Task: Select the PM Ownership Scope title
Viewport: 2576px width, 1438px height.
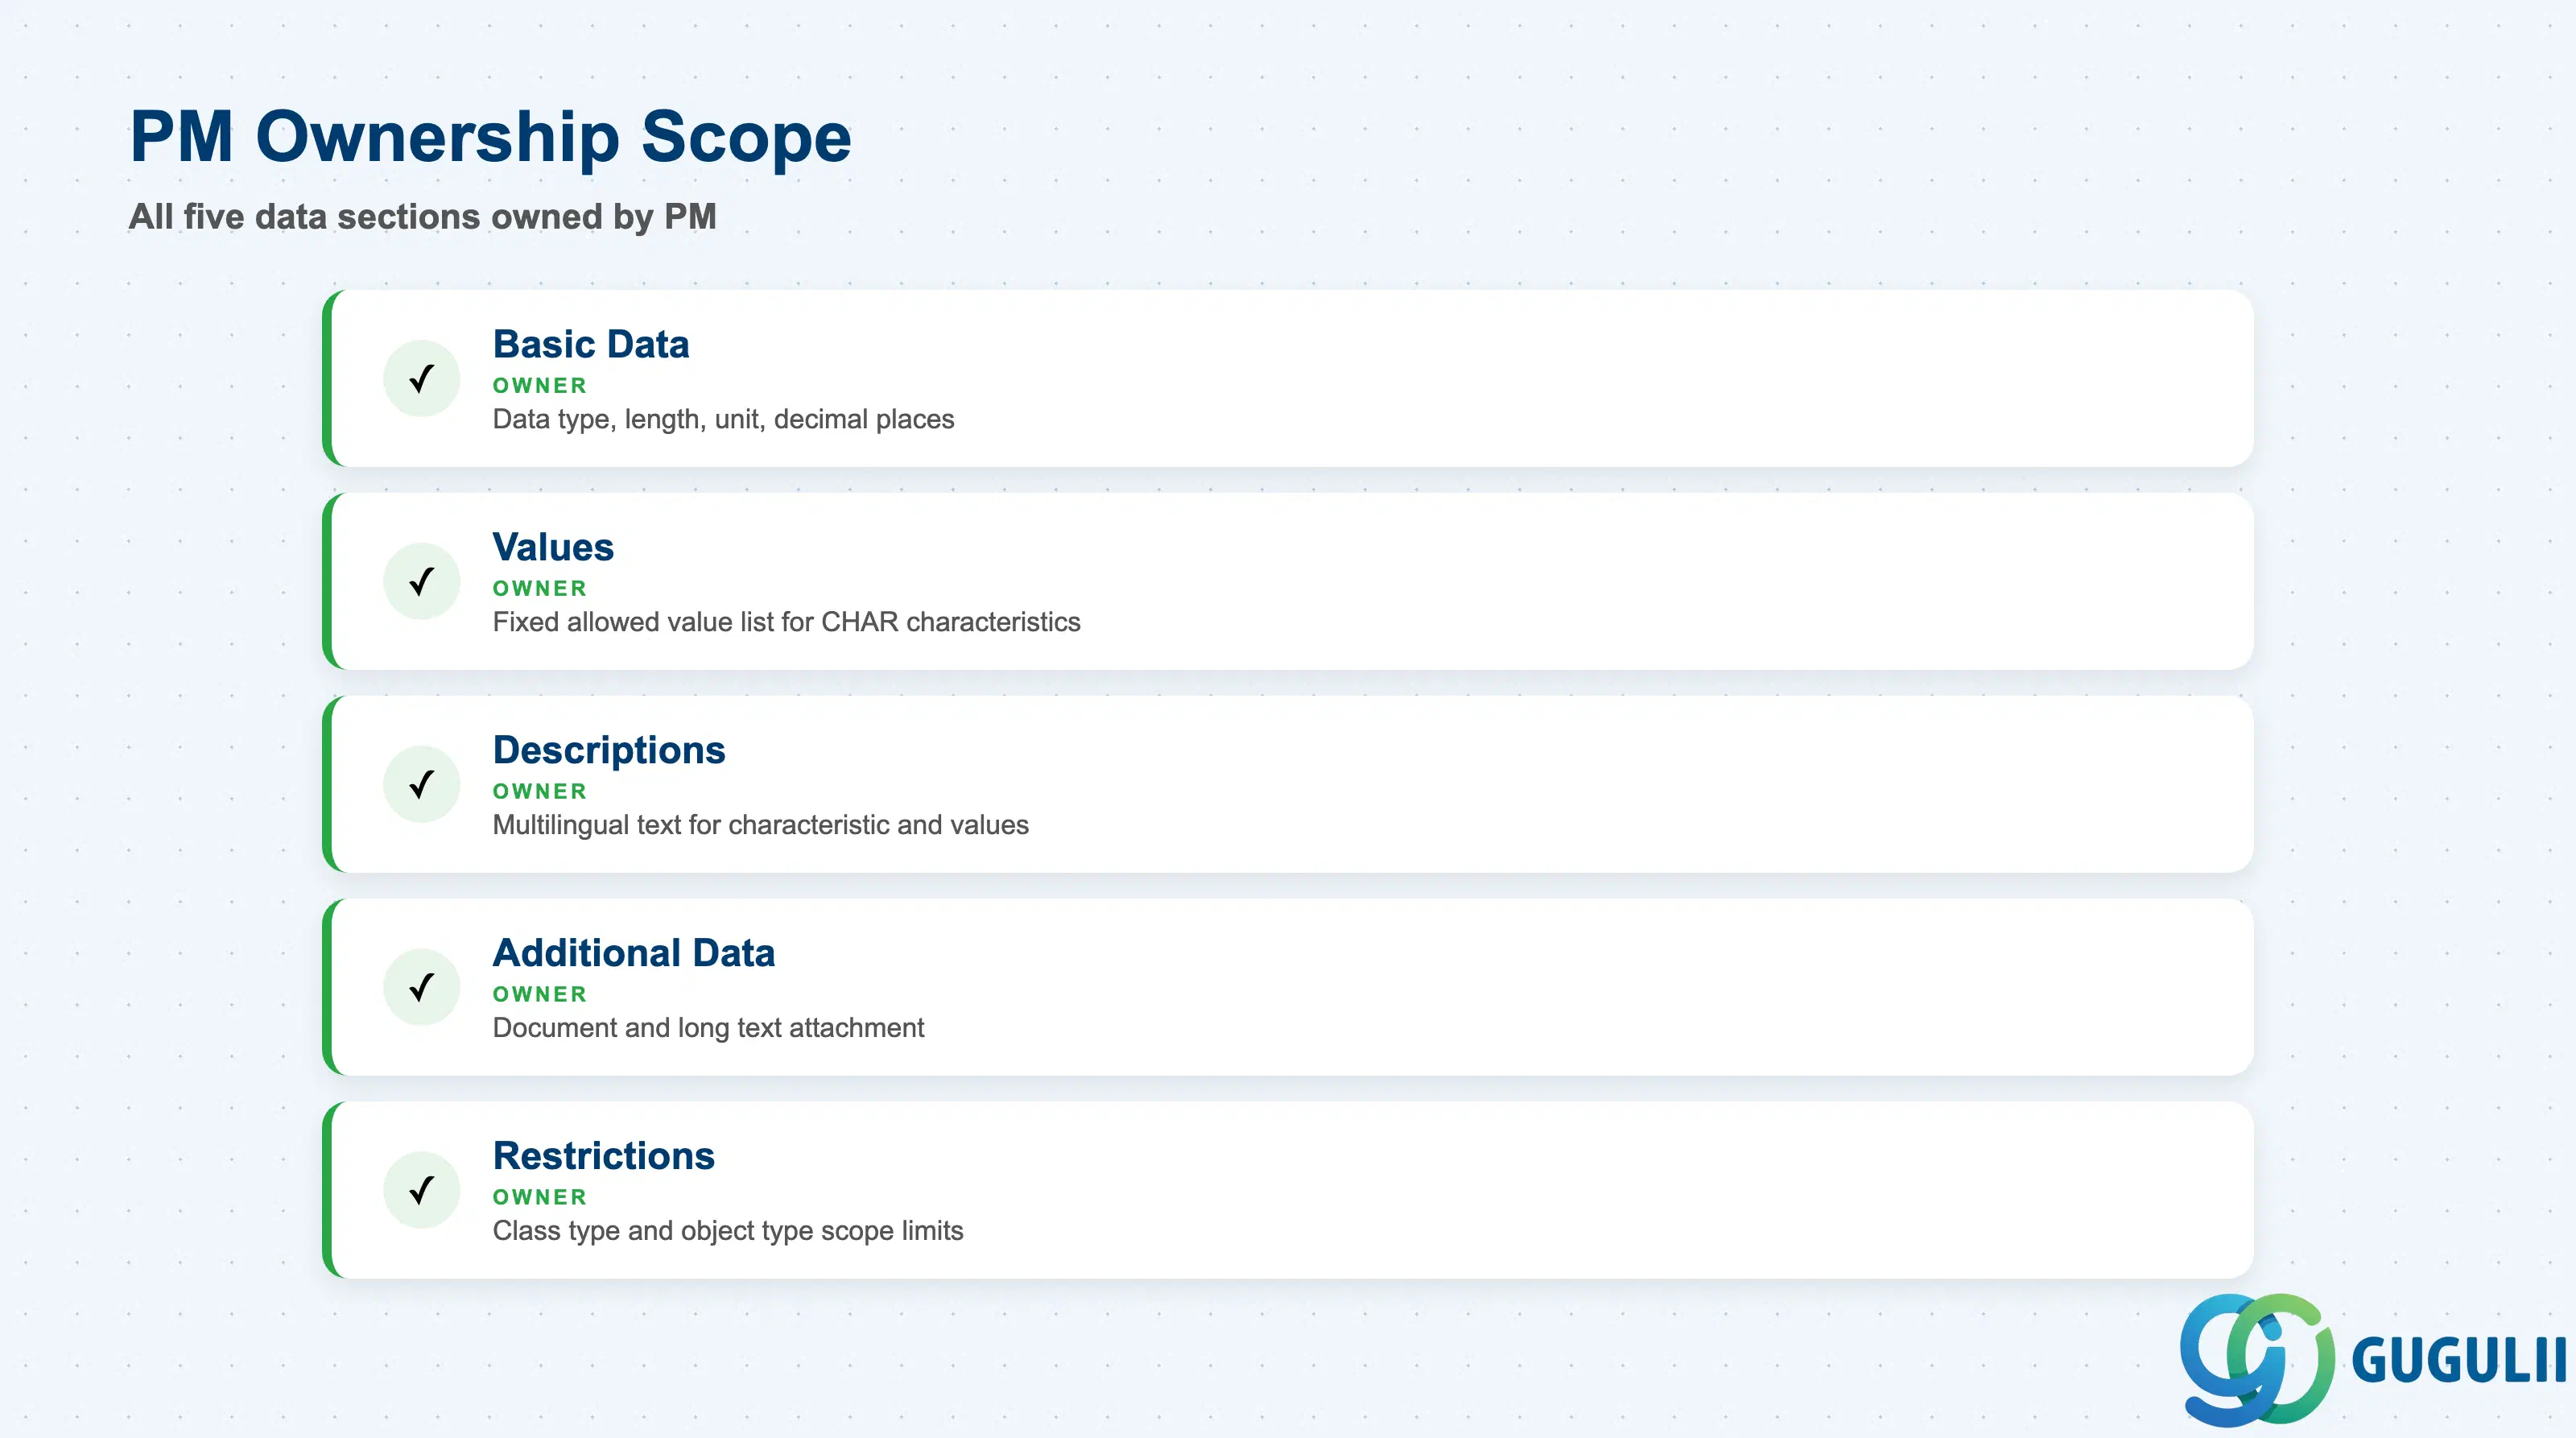Action: (490, 137)
